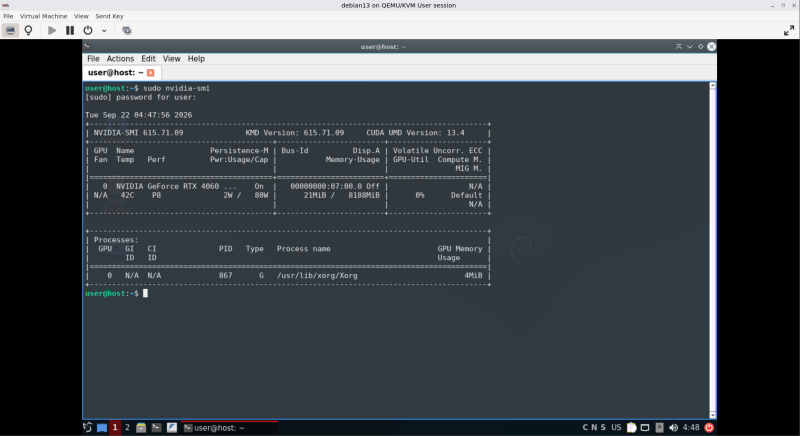Open the terminal View menu
Screen dimensions: 800x436
tap(171, 59)
